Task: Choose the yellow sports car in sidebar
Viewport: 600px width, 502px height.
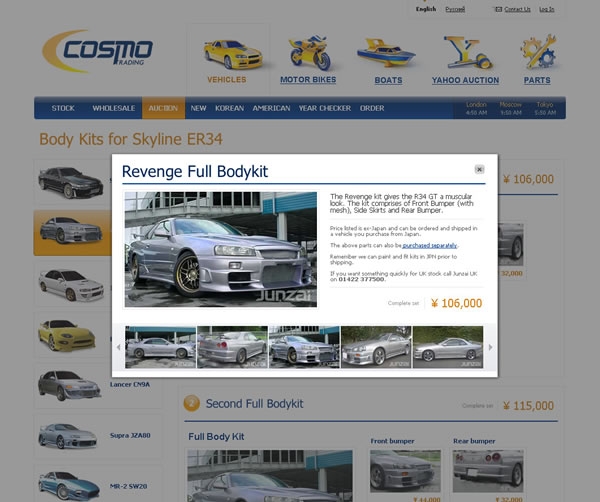Action: pos(67,335)
